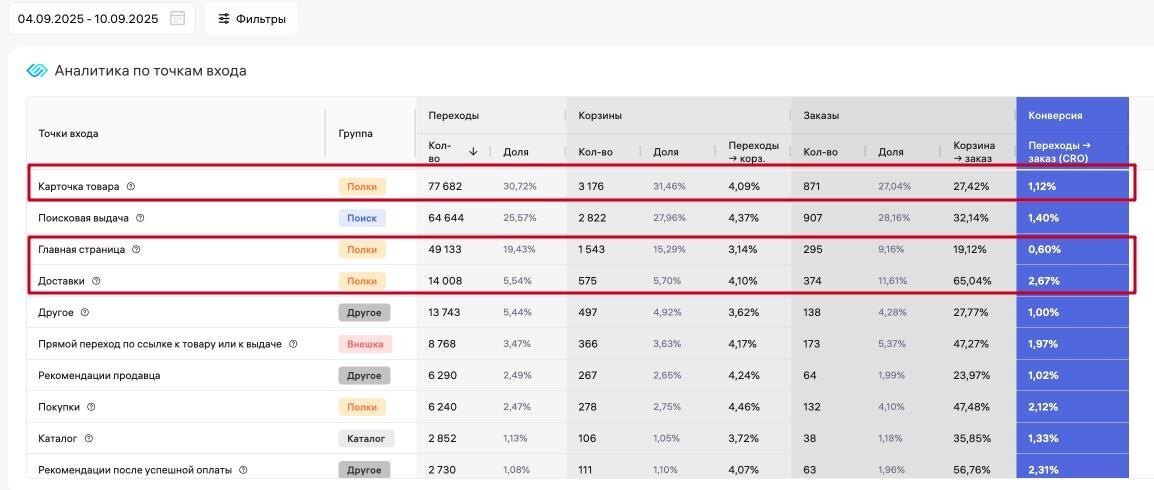This screenshot has height=490, width=1154.
Task: Click the sort arrow in Переходы Кол-во column
Action: tap(473, 151)
